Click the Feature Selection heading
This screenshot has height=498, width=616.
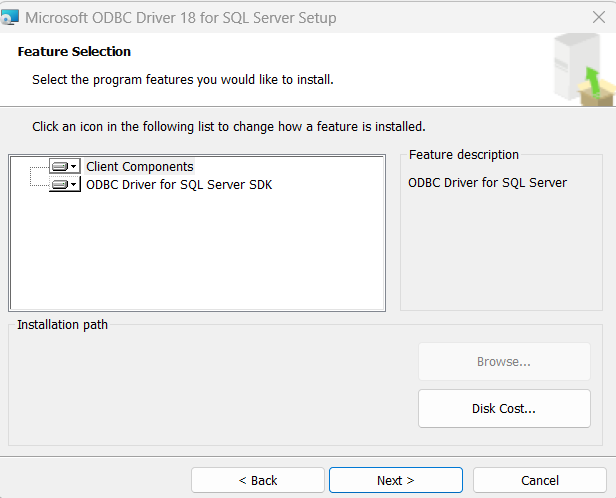point(74,51)
